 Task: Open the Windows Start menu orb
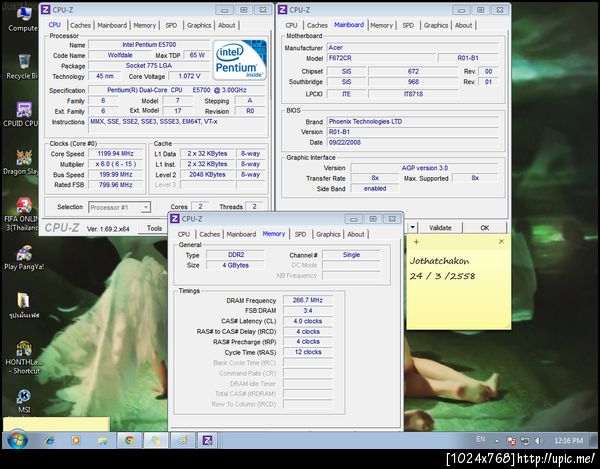pos(17,440)
